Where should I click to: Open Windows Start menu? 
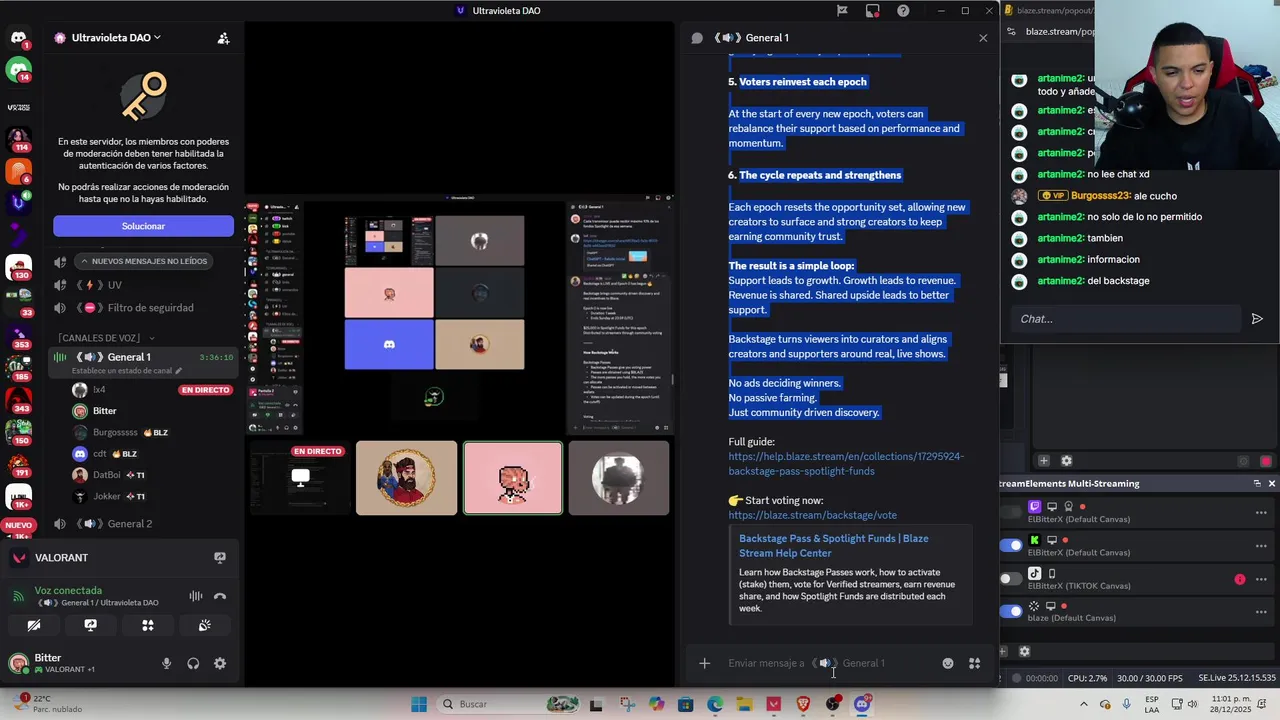(419, 704)
